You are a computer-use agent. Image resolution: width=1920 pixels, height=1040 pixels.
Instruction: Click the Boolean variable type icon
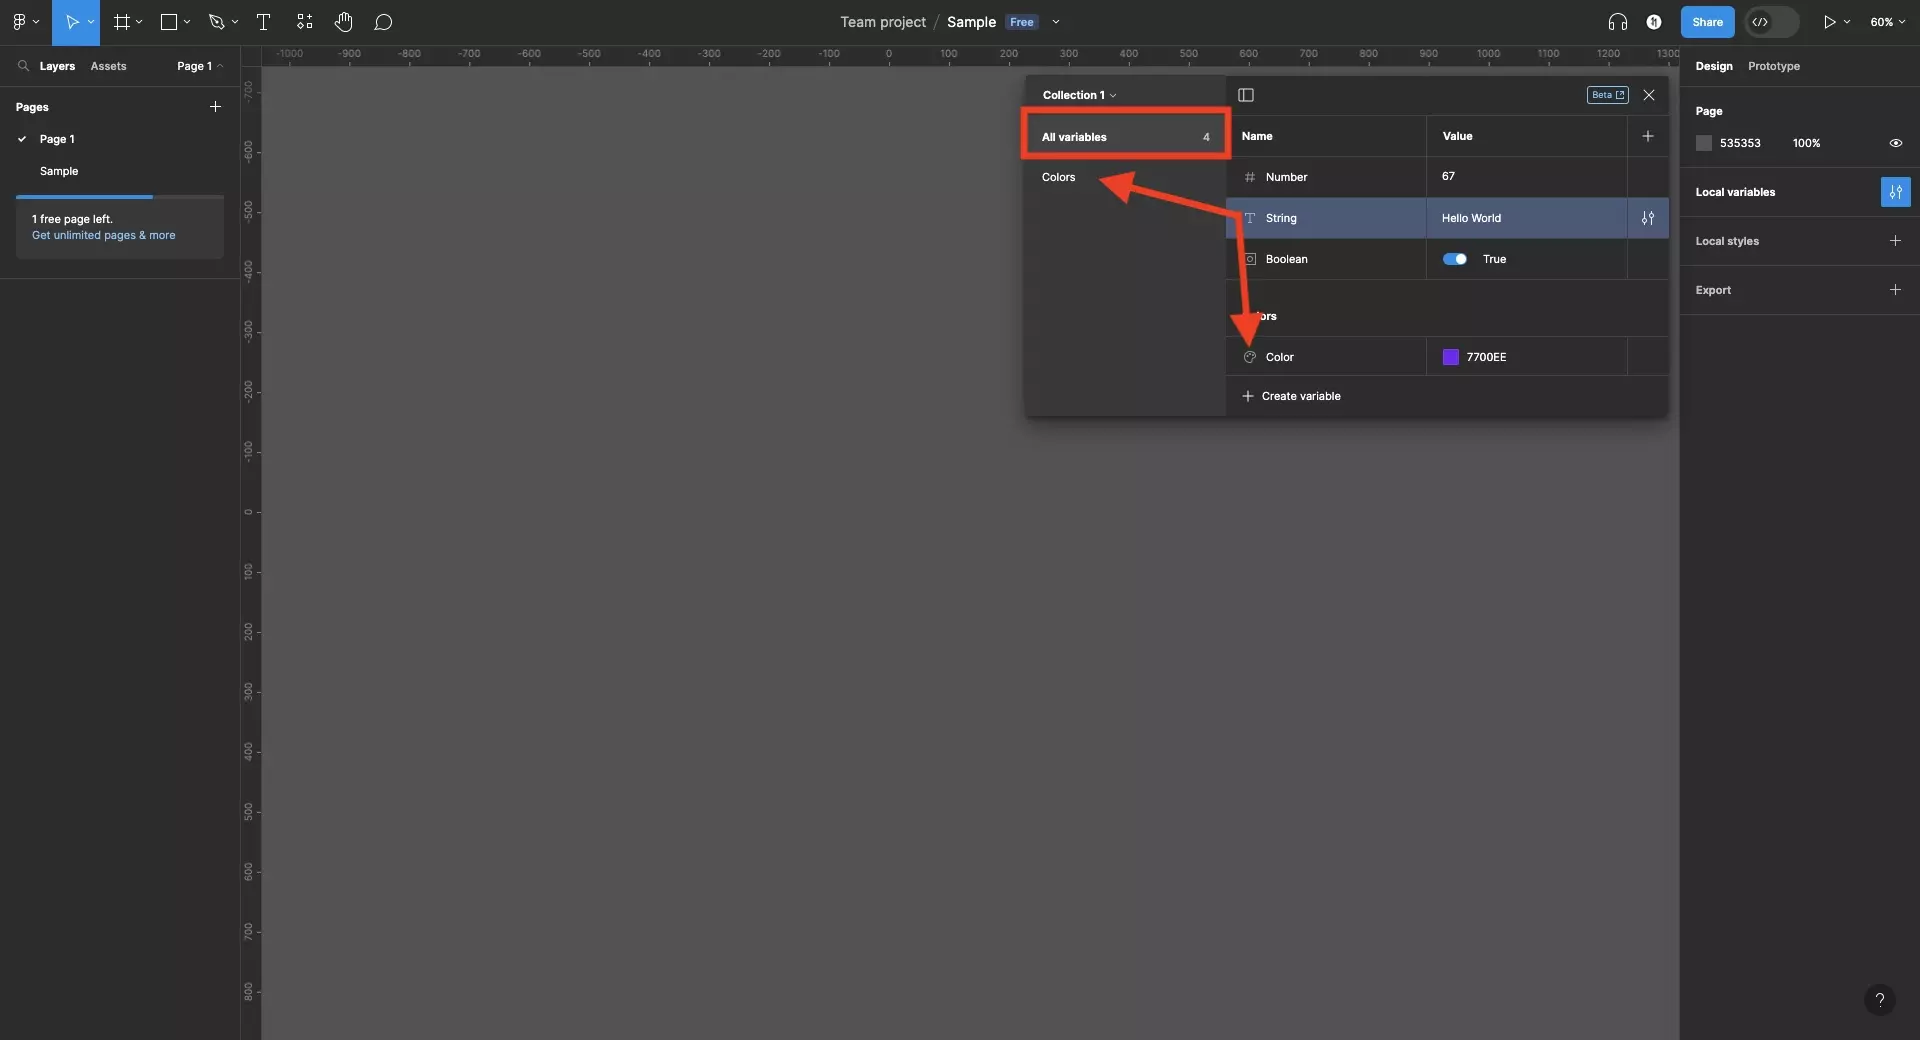coord(1250,259)
